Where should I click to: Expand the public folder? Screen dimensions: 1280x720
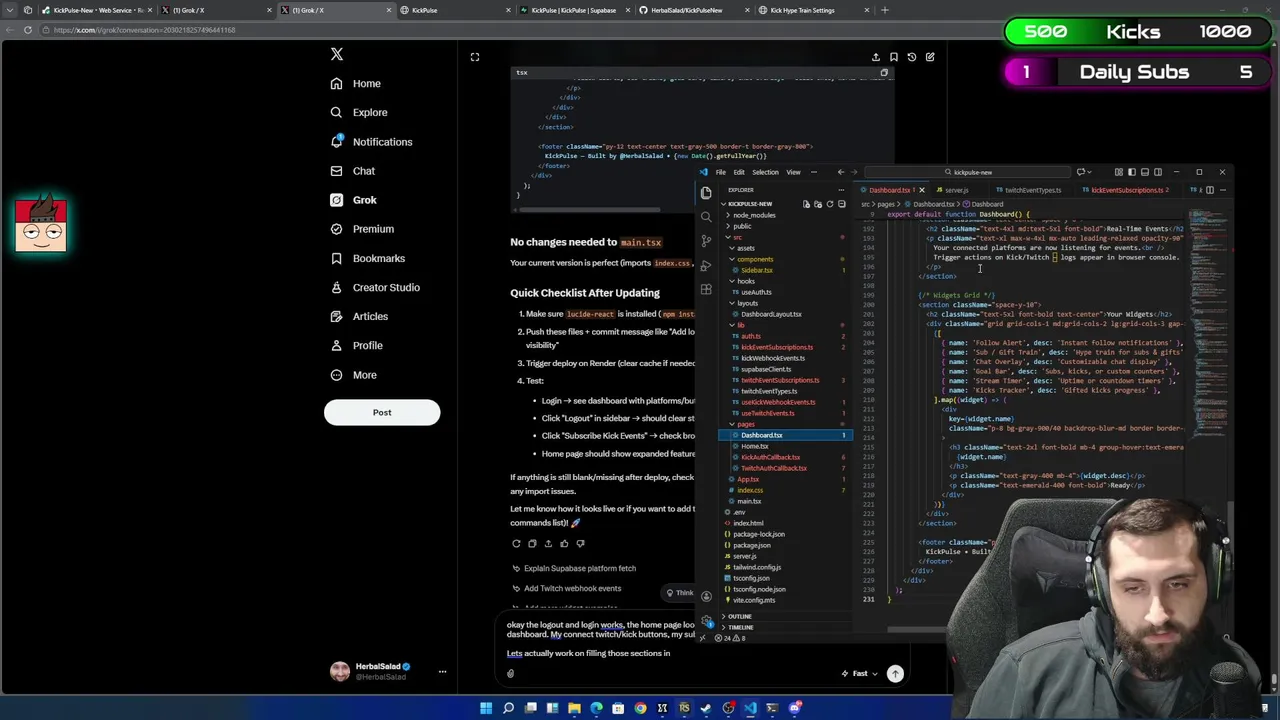pyautogui.click(x=741, y=226)
